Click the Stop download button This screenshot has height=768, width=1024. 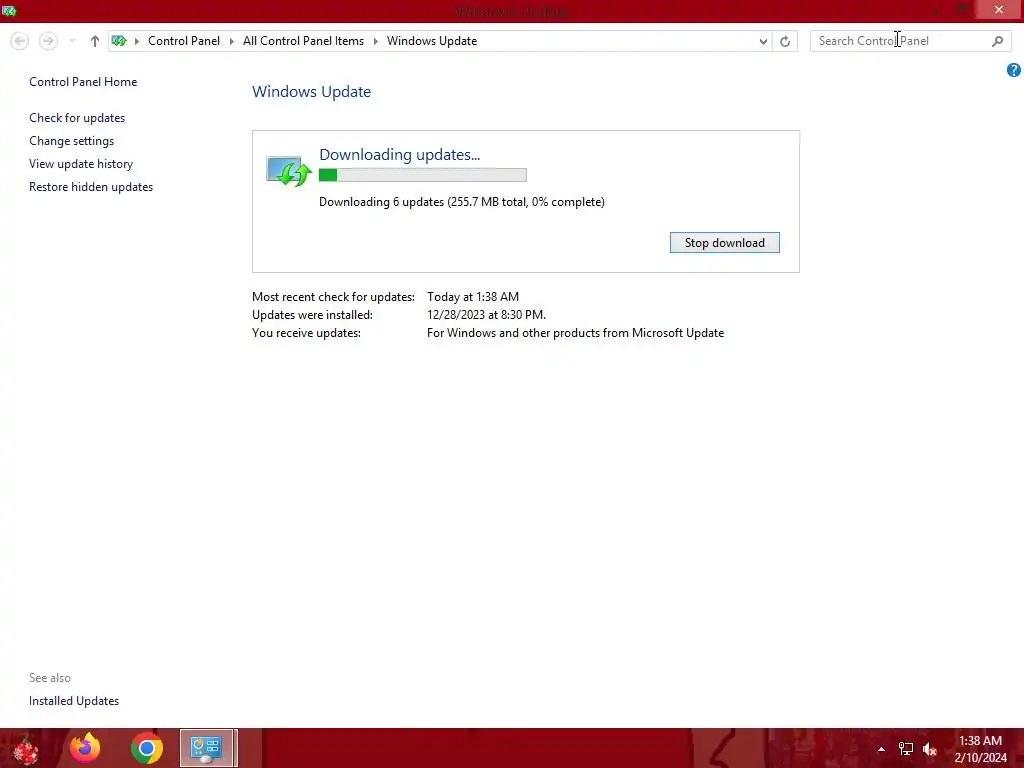tap(724, 243)
